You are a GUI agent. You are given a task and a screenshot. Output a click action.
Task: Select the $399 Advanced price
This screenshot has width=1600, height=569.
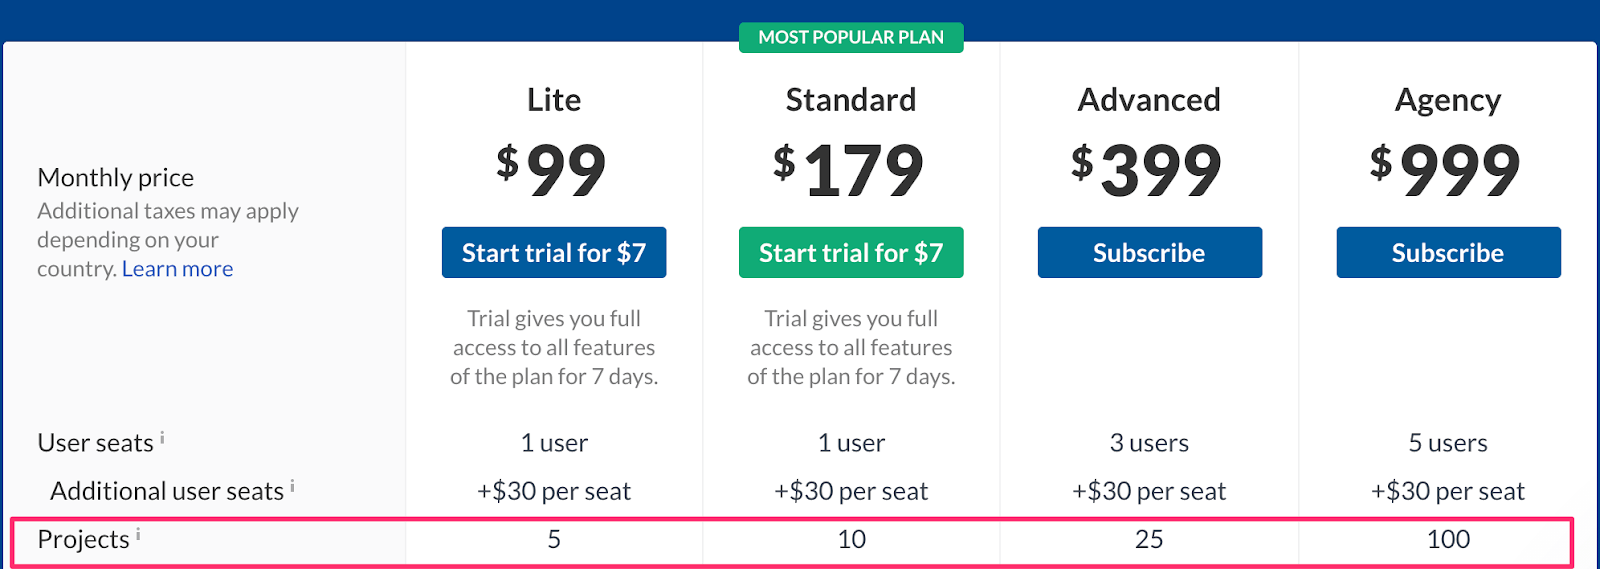tap(1147, 169)
